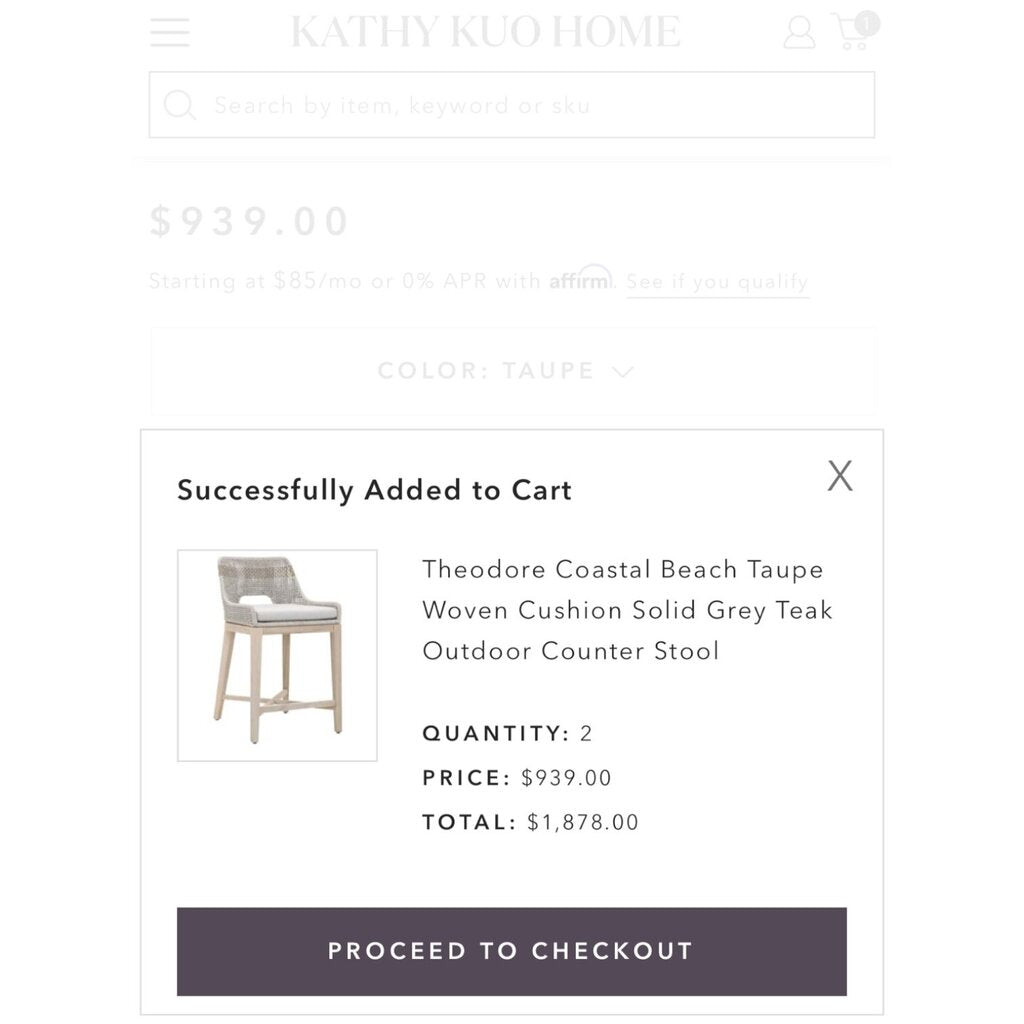Click the Total: $1,878.00 line

[530, 822]
